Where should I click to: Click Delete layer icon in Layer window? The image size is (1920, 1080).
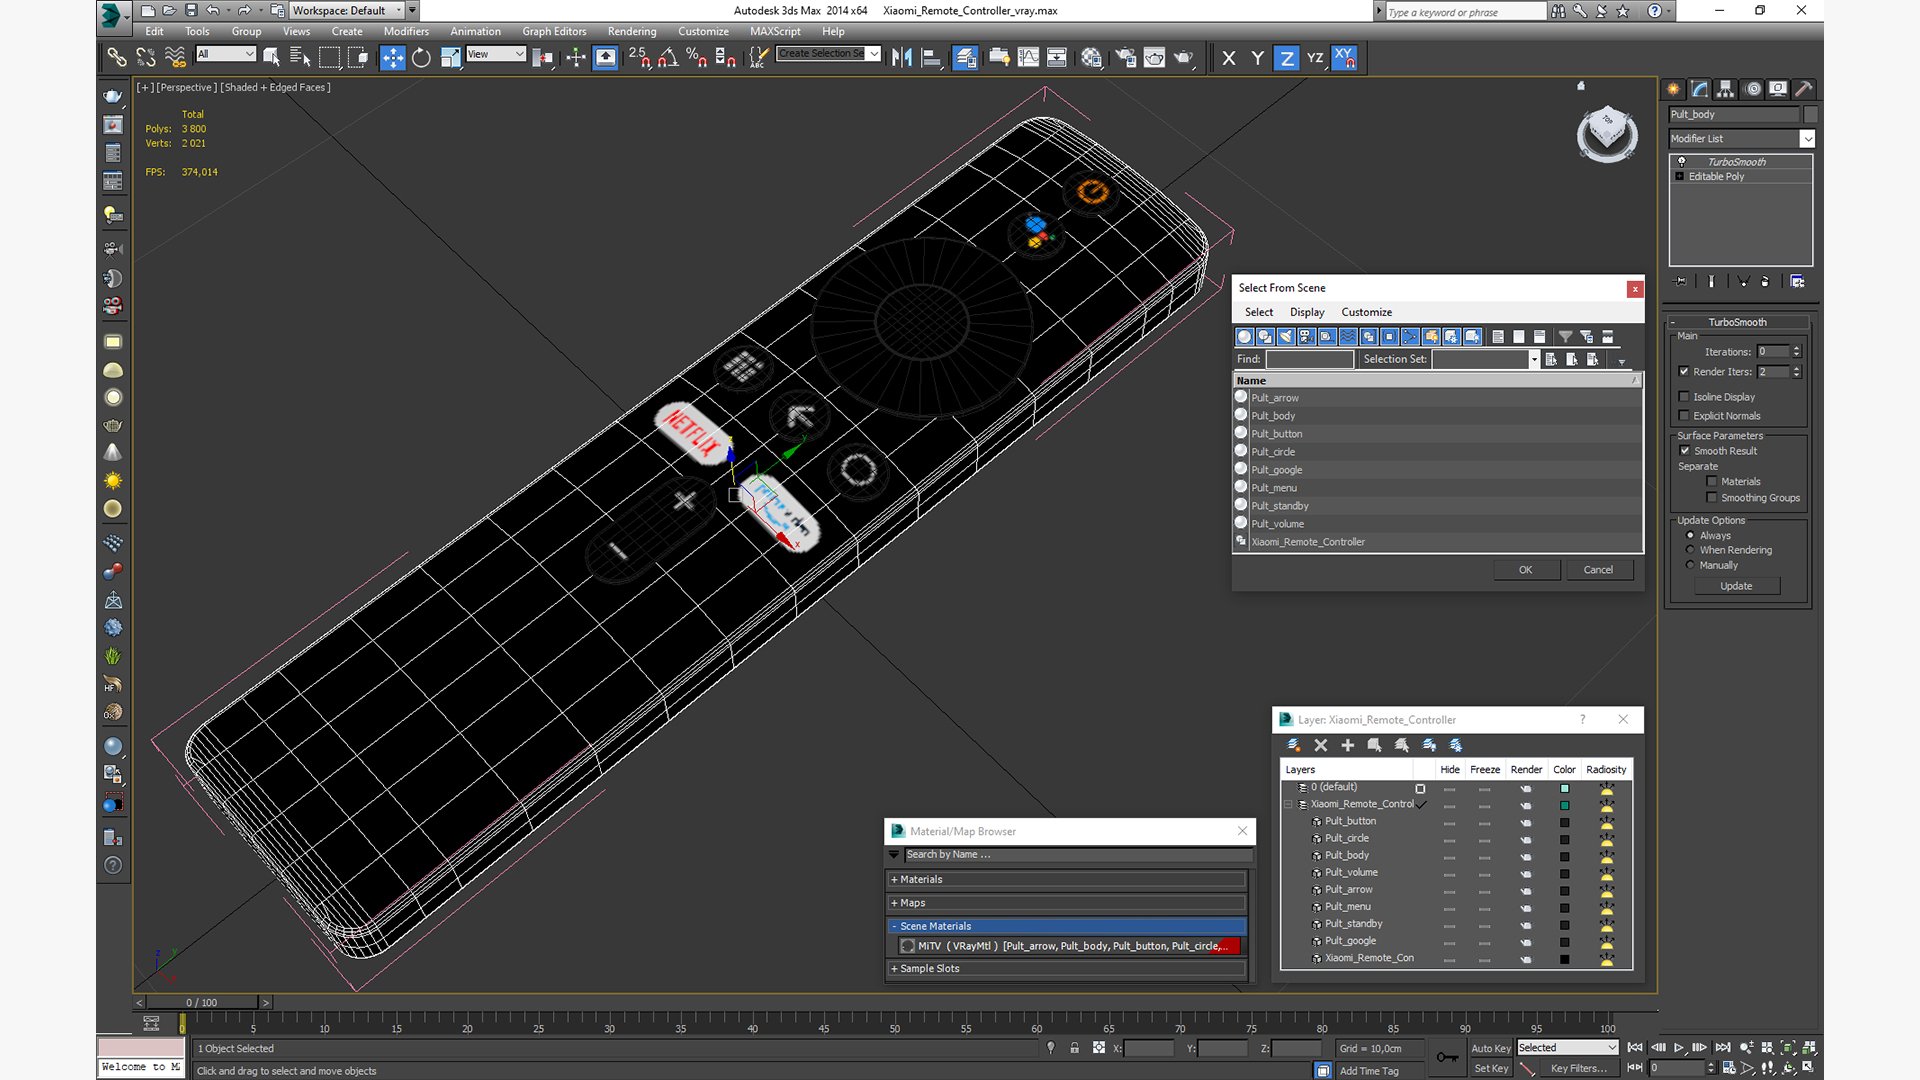click(1320, 745)
